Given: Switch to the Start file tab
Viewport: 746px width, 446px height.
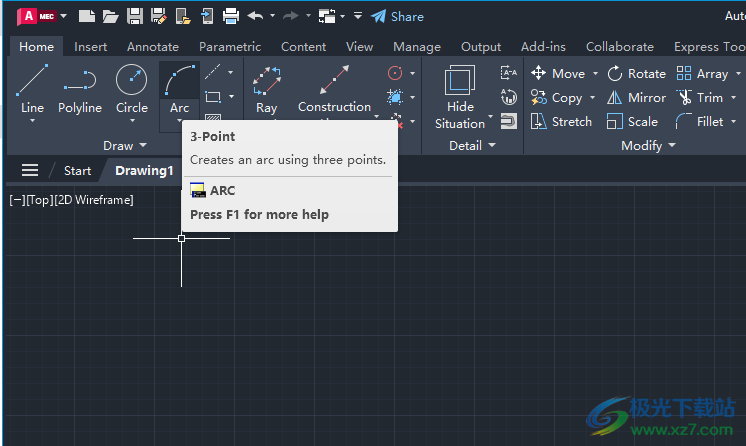Looking at the screenshot, I should 77,170.
